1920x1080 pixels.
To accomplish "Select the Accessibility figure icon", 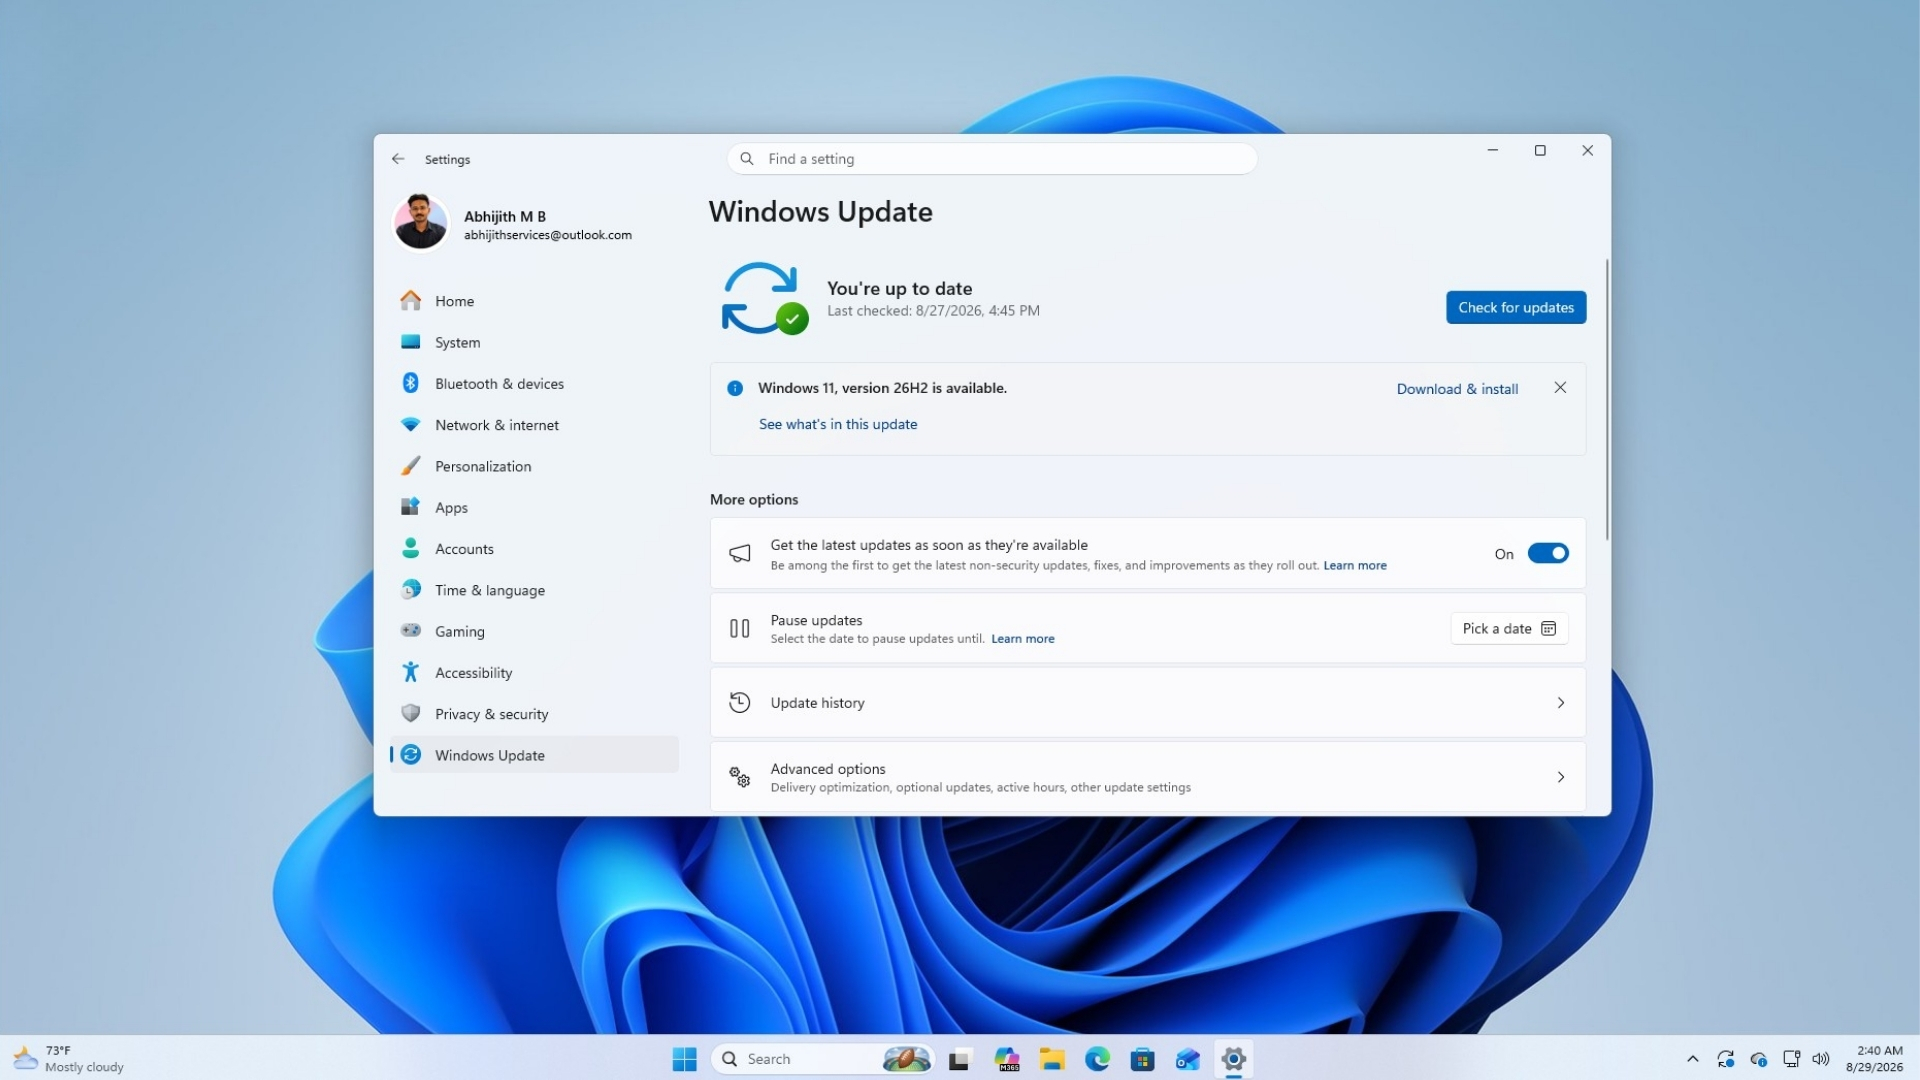I will point(410,672).
